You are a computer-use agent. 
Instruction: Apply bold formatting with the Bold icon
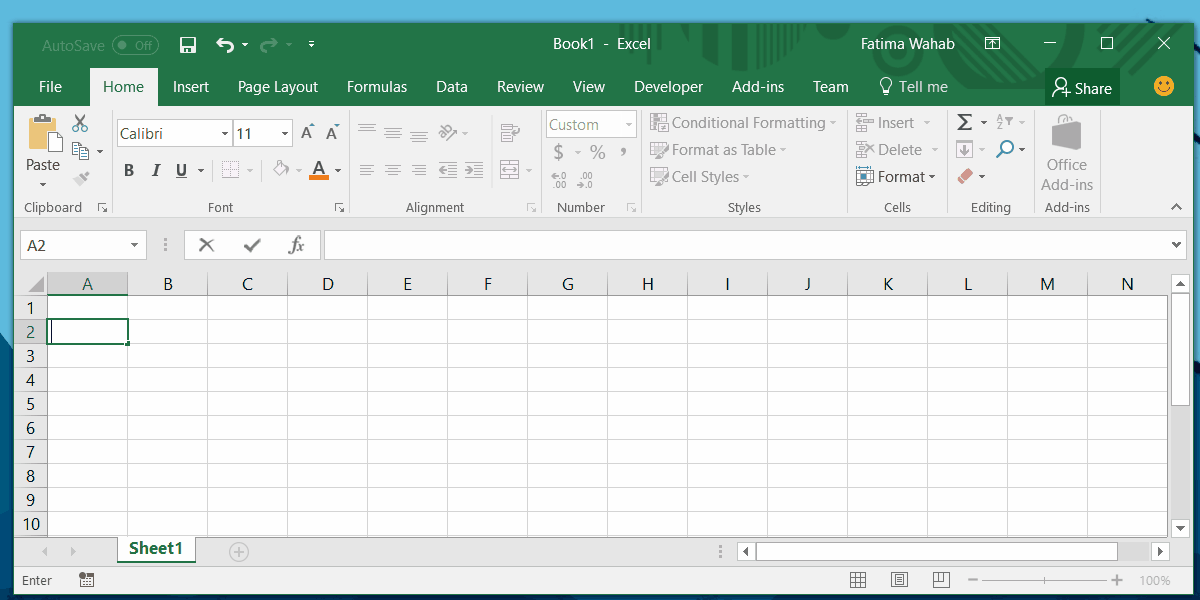(128, 170)
